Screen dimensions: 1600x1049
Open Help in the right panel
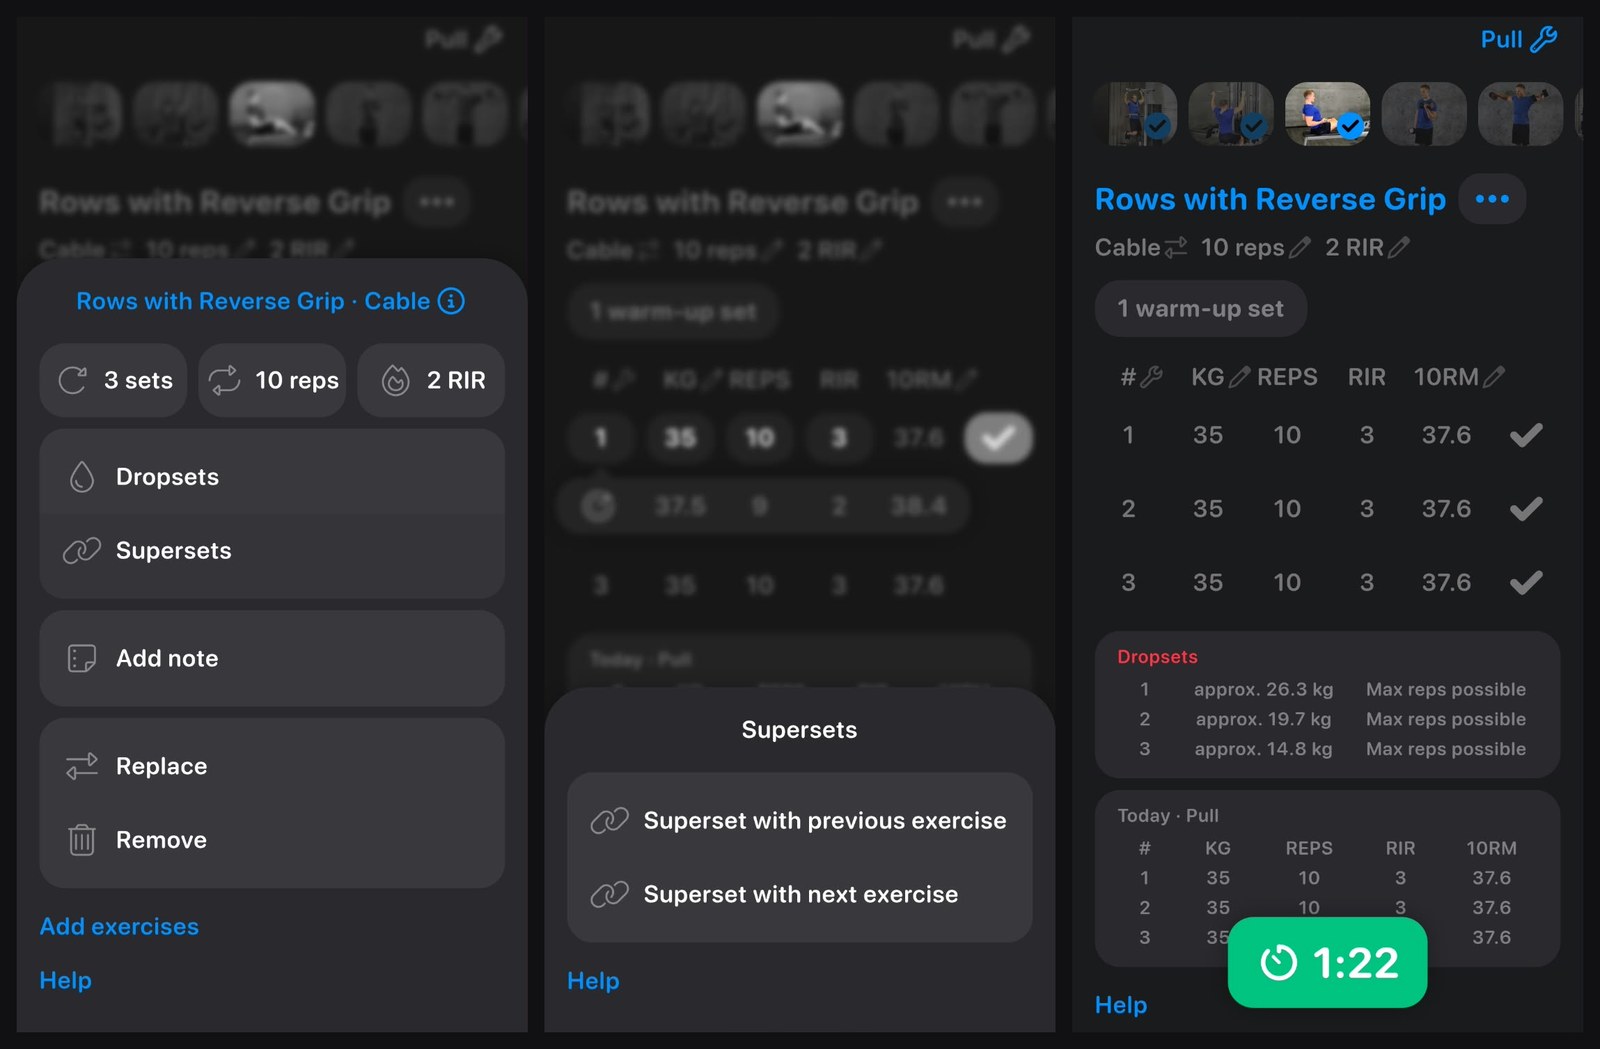(x=1121, y=1005)
